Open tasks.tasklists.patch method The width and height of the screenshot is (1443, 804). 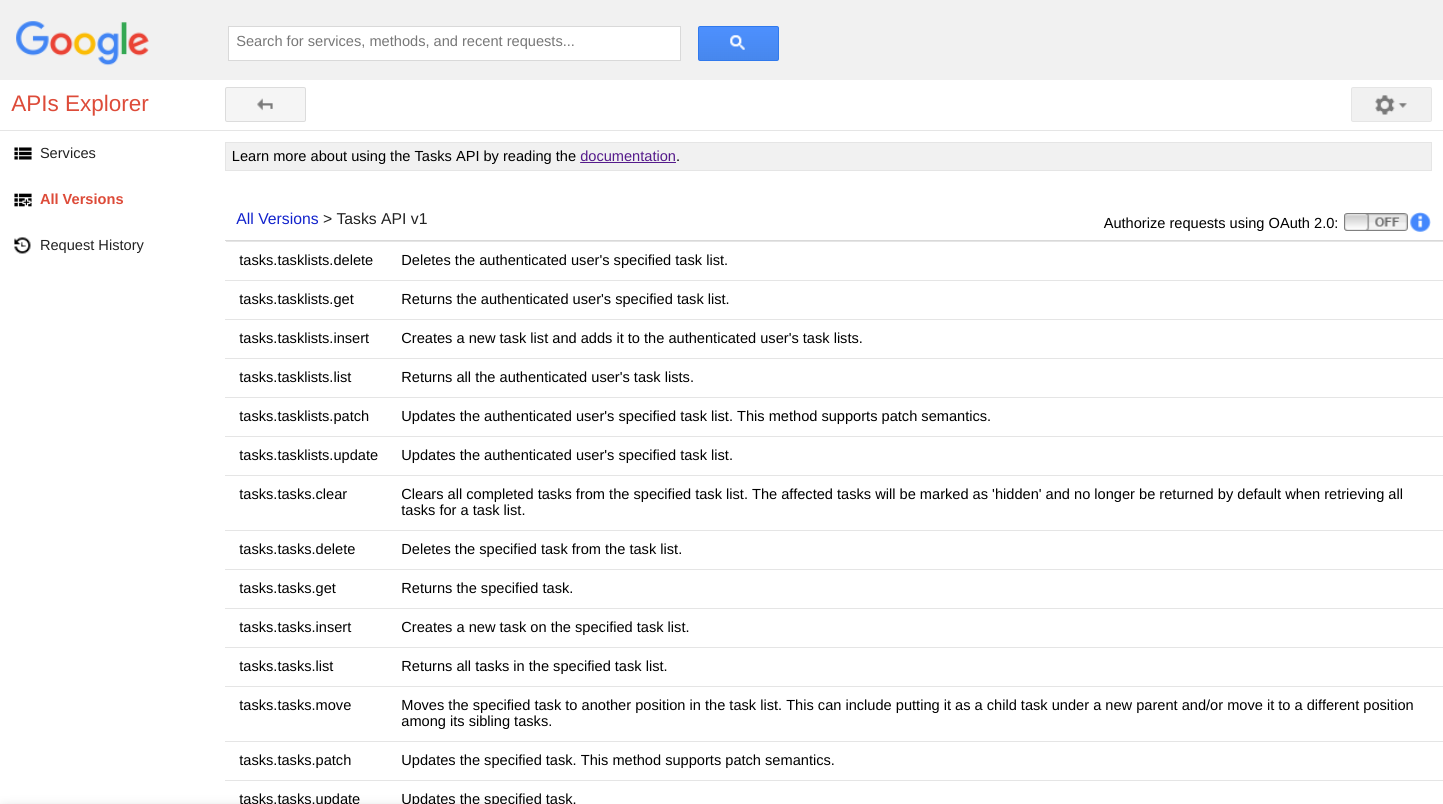pyautogui.click(x=304, y=416)
